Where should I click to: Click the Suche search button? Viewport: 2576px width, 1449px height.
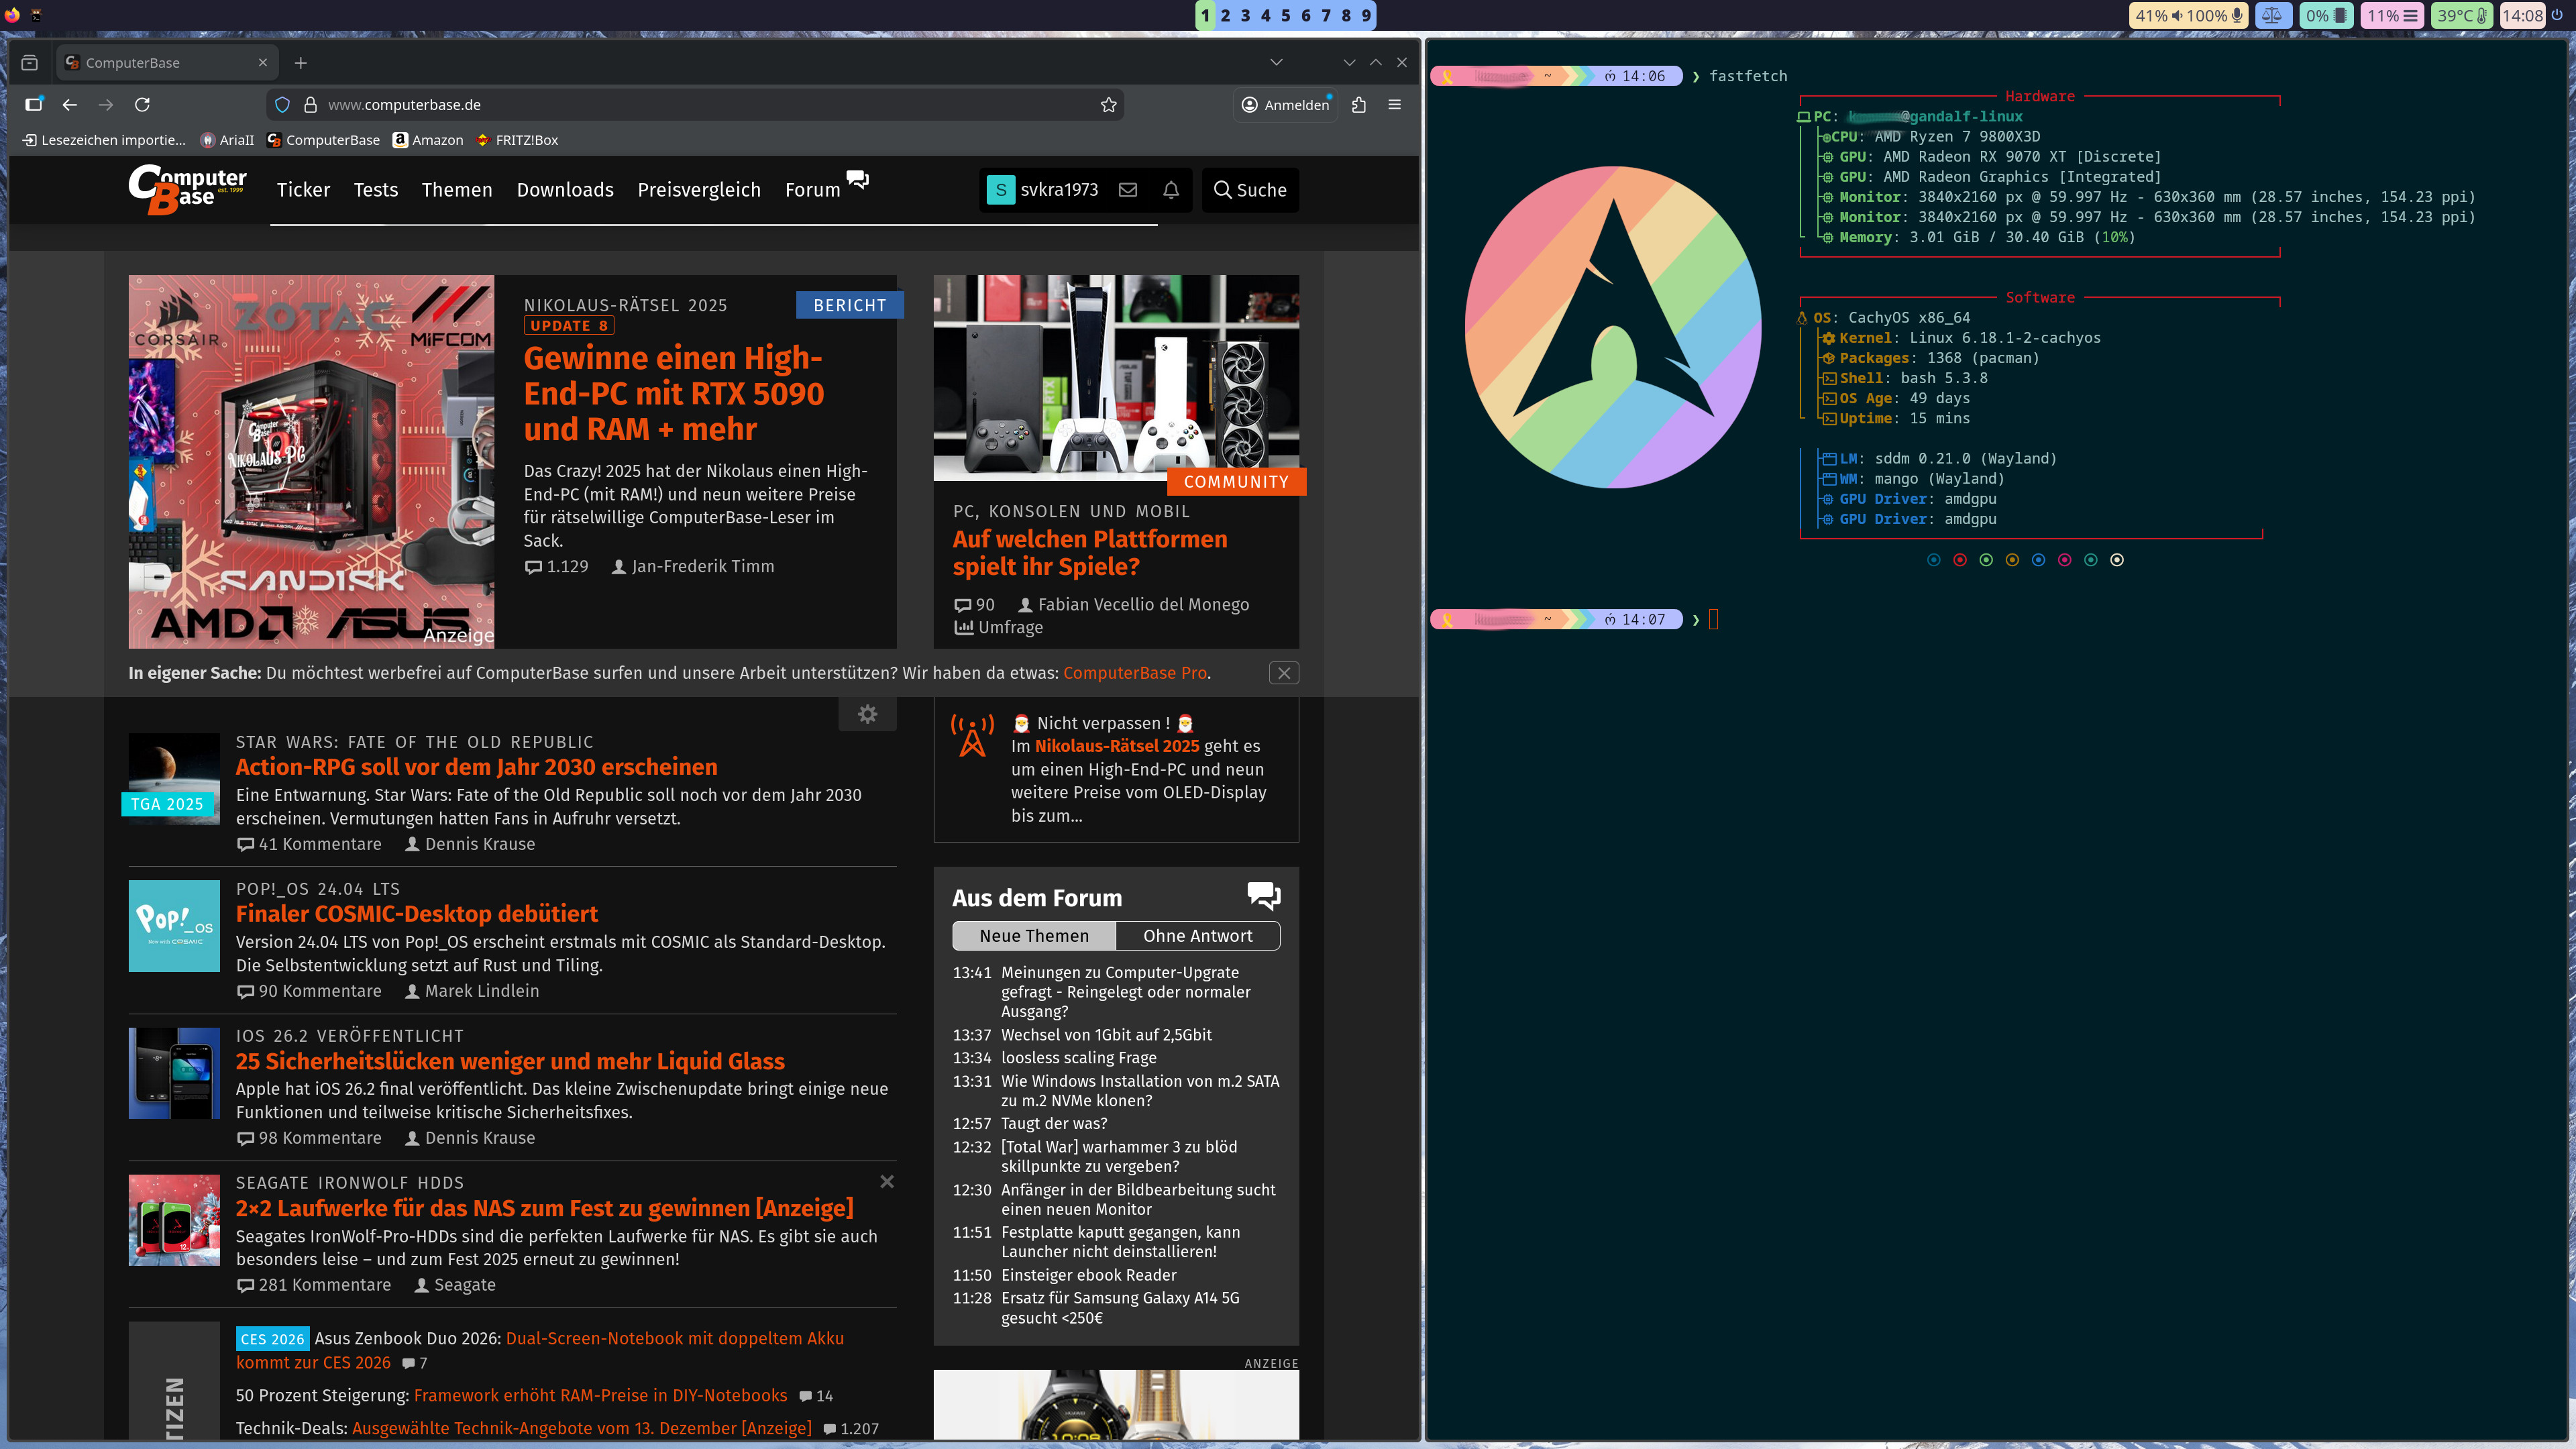click(1250, 190)
